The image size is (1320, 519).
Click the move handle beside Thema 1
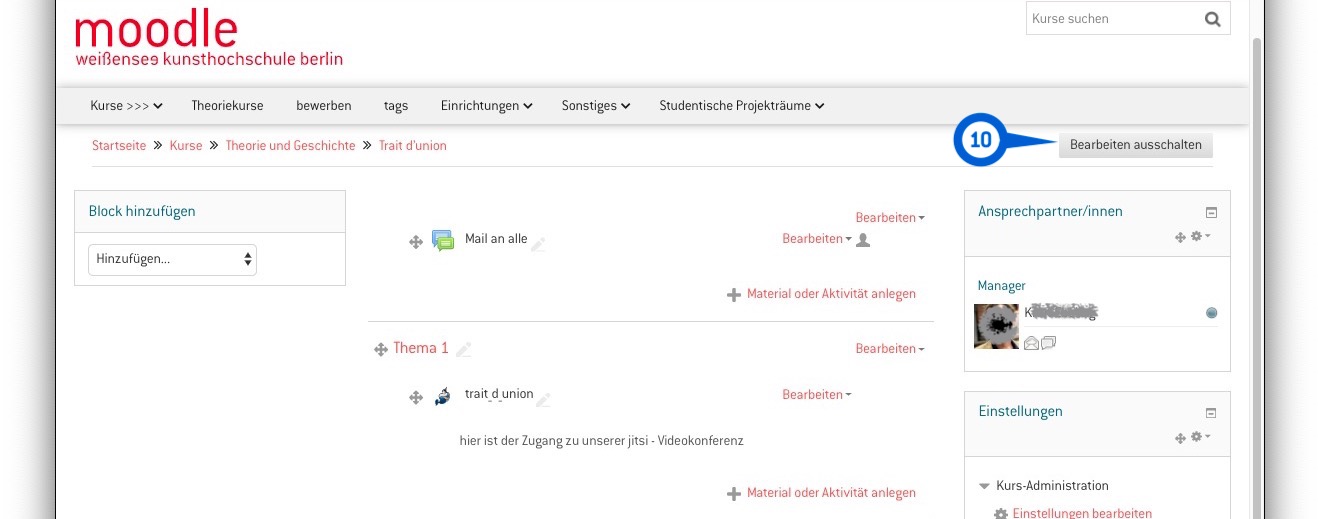point(380,350)
